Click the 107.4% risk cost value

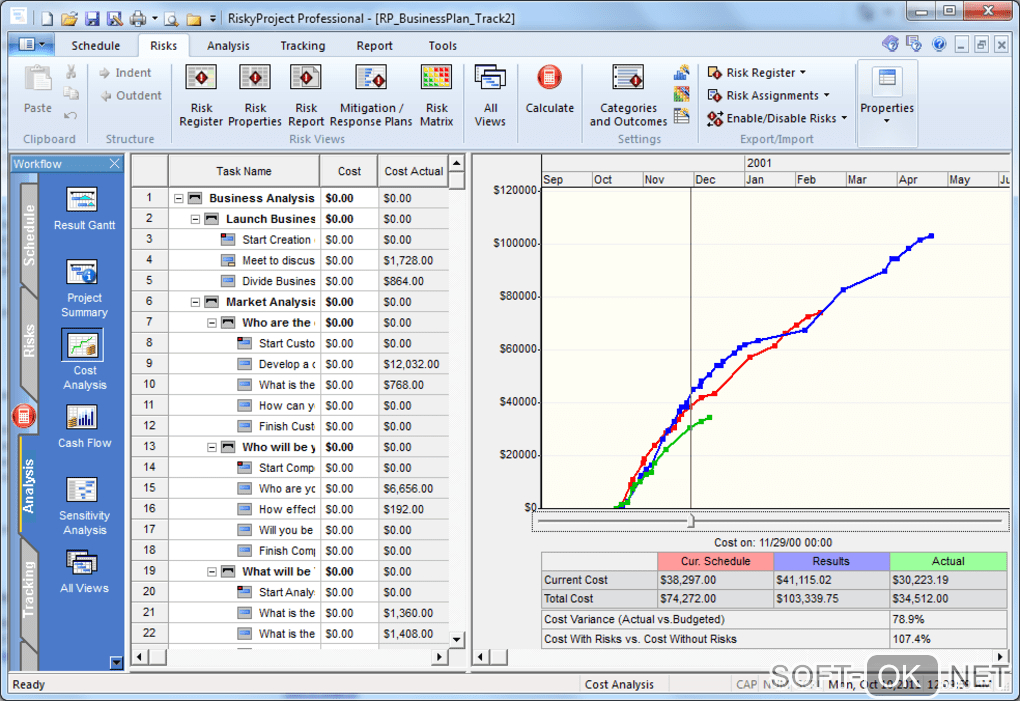point(948,639)
